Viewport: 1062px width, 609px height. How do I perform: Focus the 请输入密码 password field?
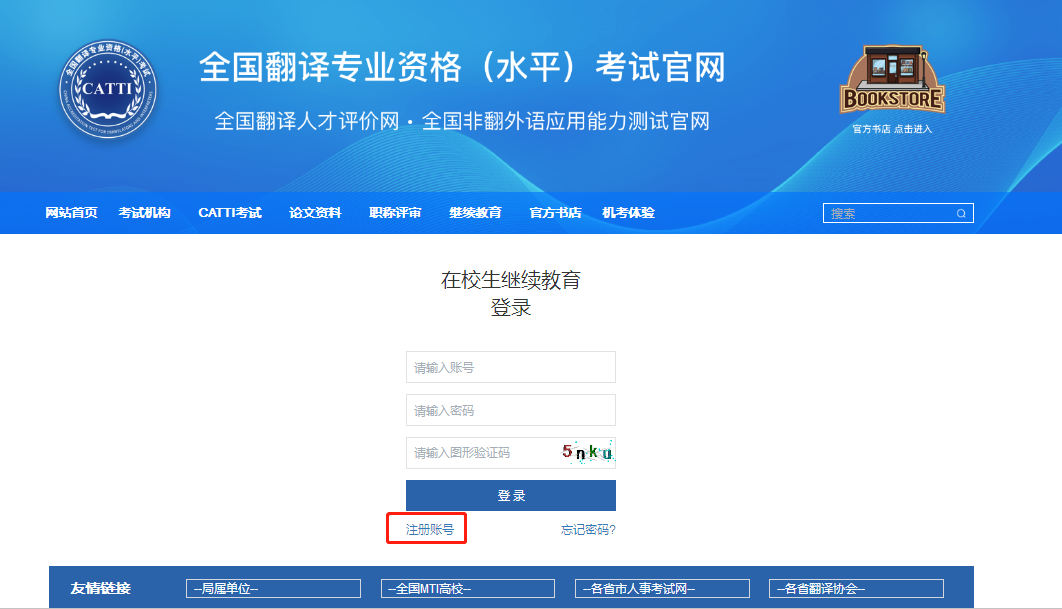coord(510,410)
